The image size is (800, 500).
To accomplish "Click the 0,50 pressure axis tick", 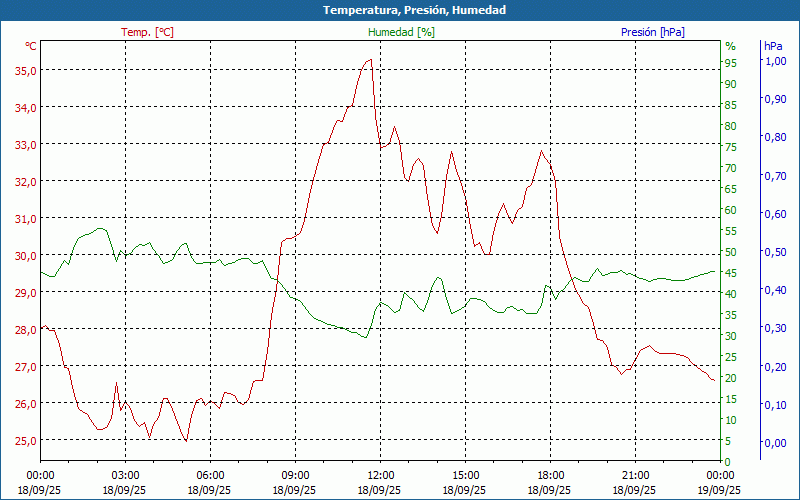I will 775,252.
